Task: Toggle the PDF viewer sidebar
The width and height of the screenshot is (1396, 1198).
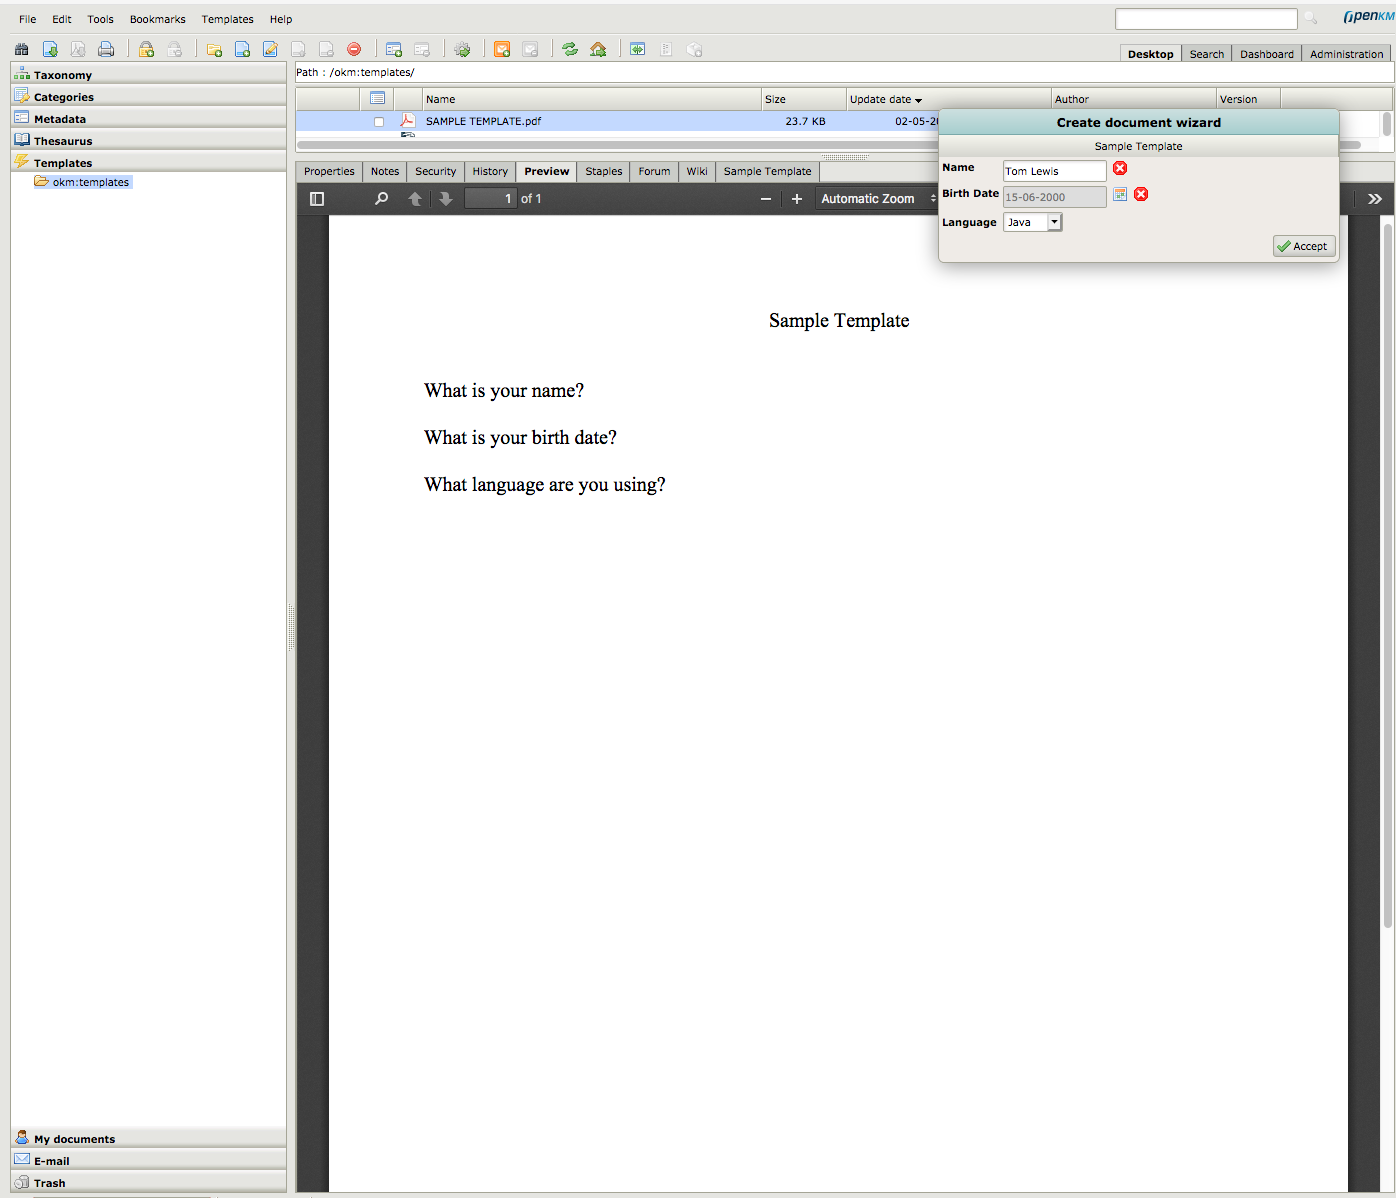Action: point(317,199)
